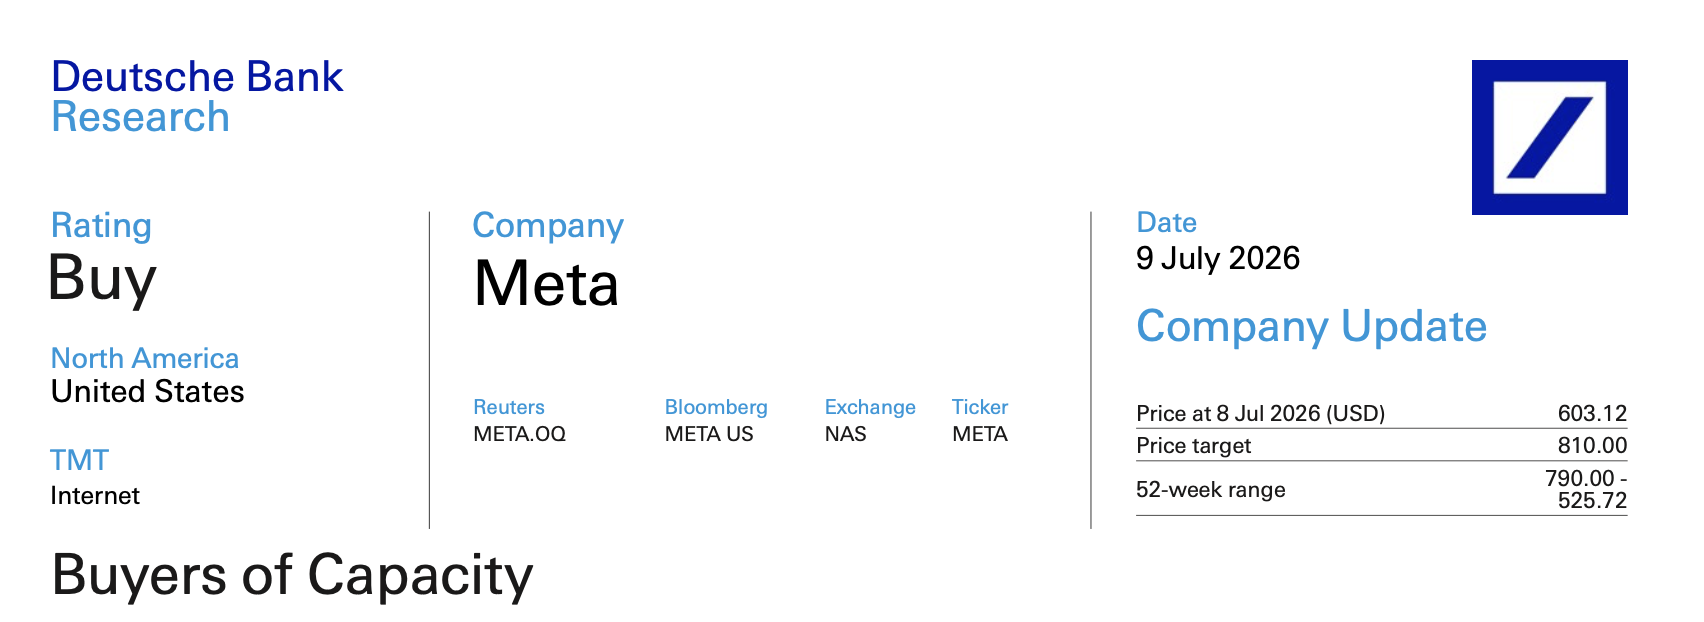Click the Meta company name
The height and width of the screenshot is (622, 1704).
pos(546,284)
